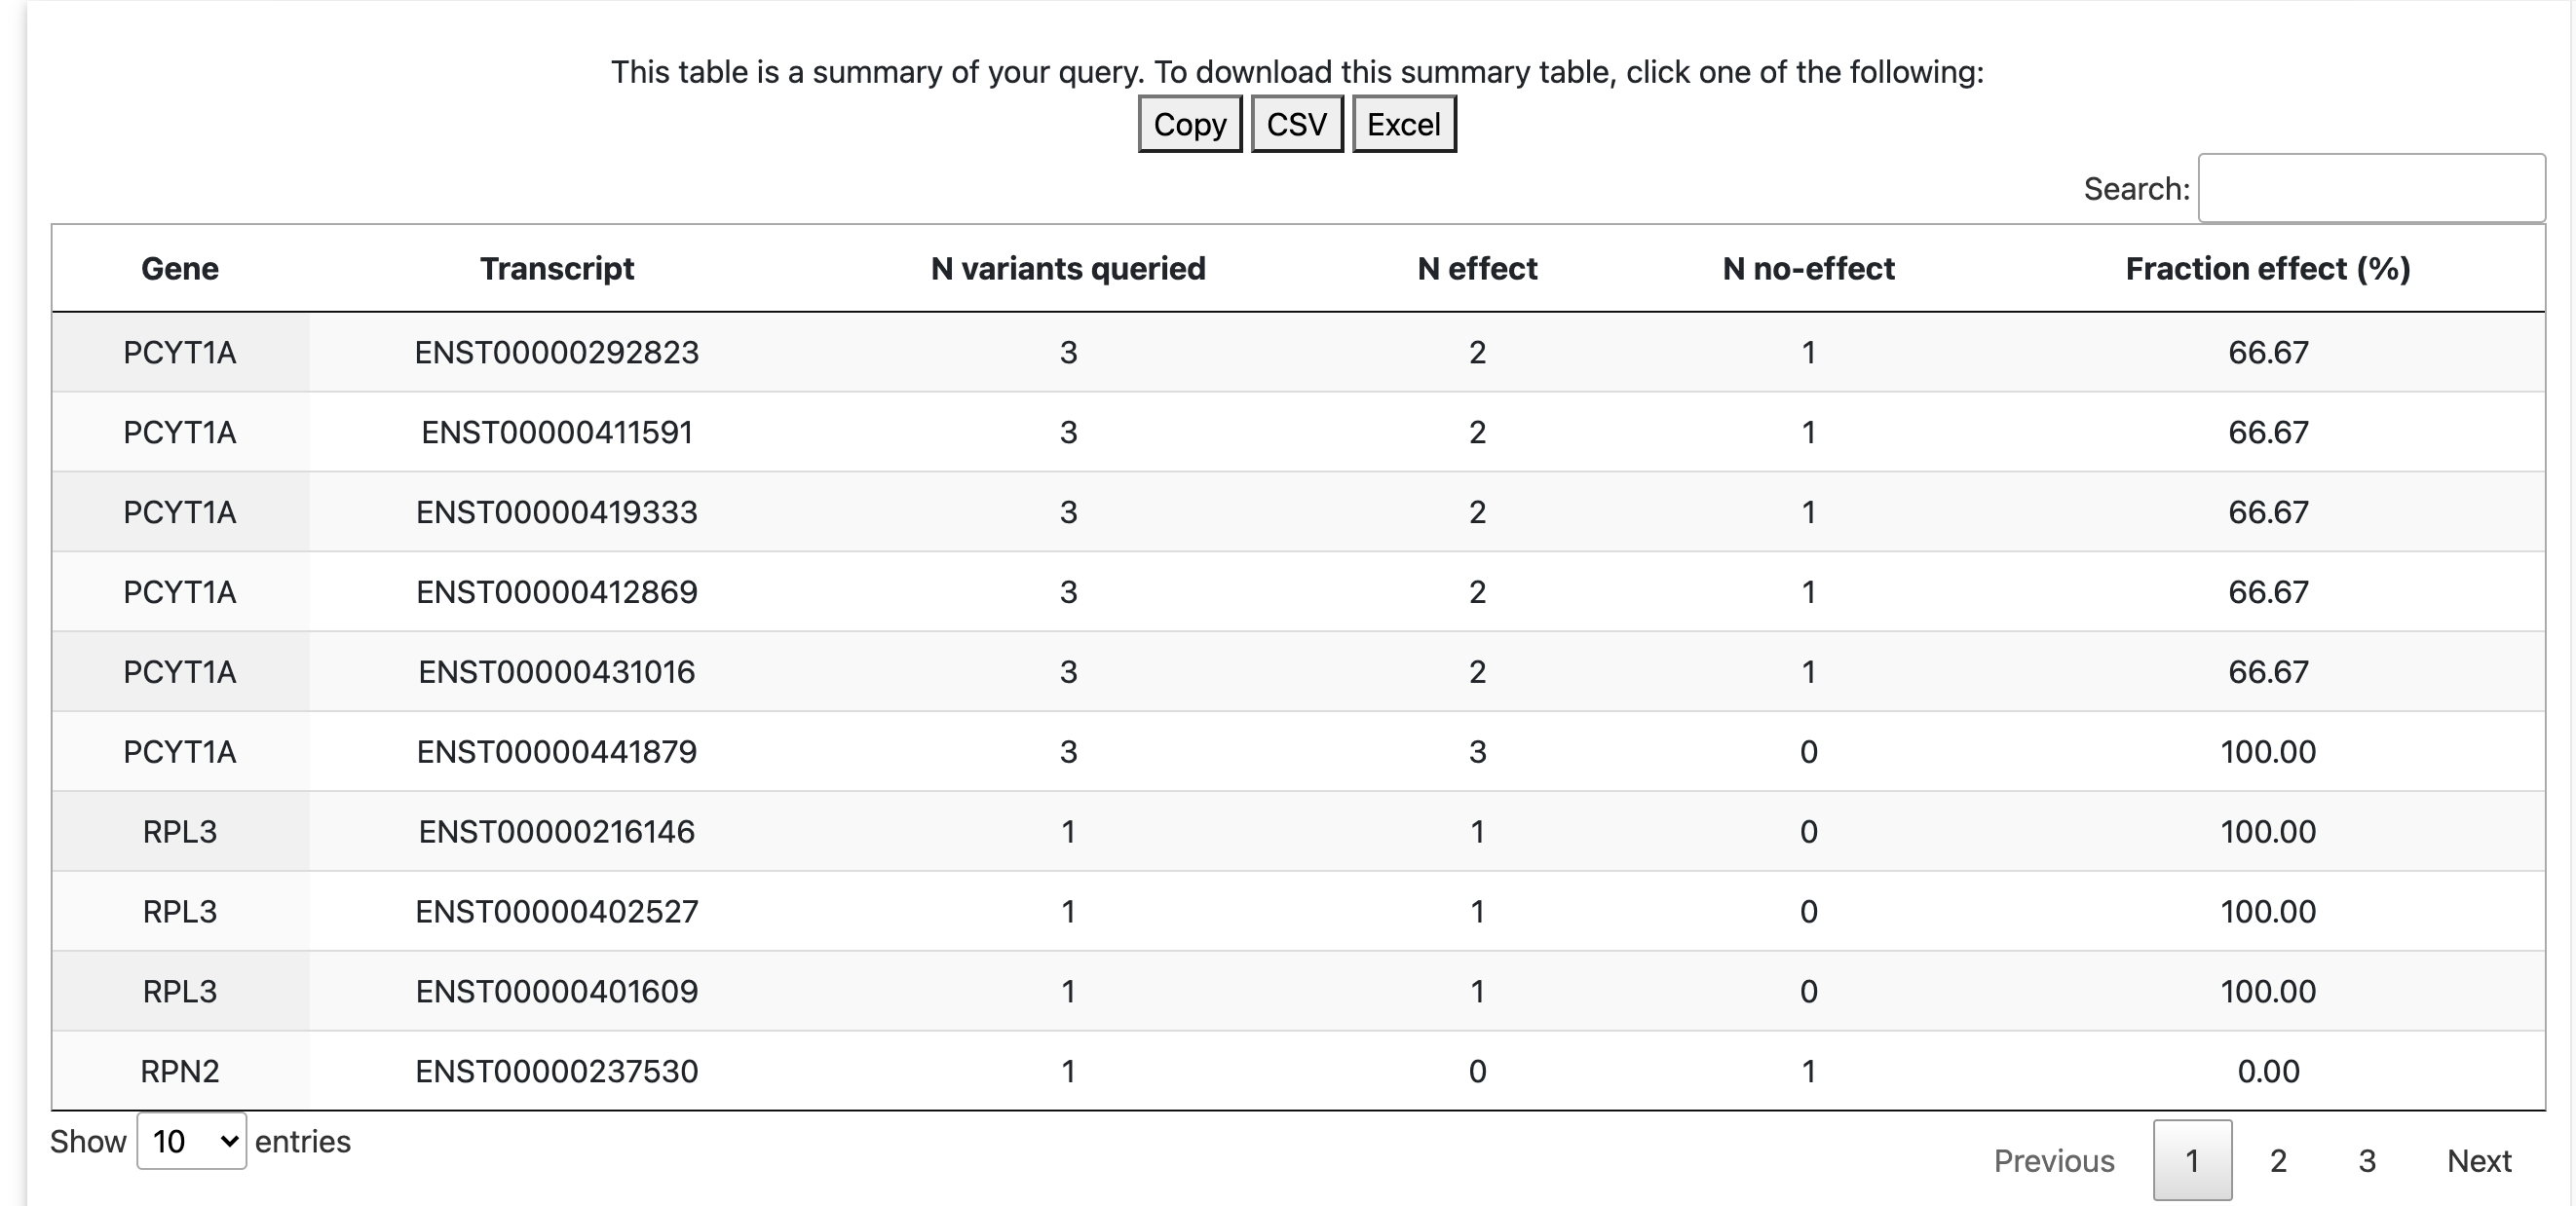The image size is (2576, 1206).
Task: Sort by the N effect column
Action: (x=1477, y=268)
